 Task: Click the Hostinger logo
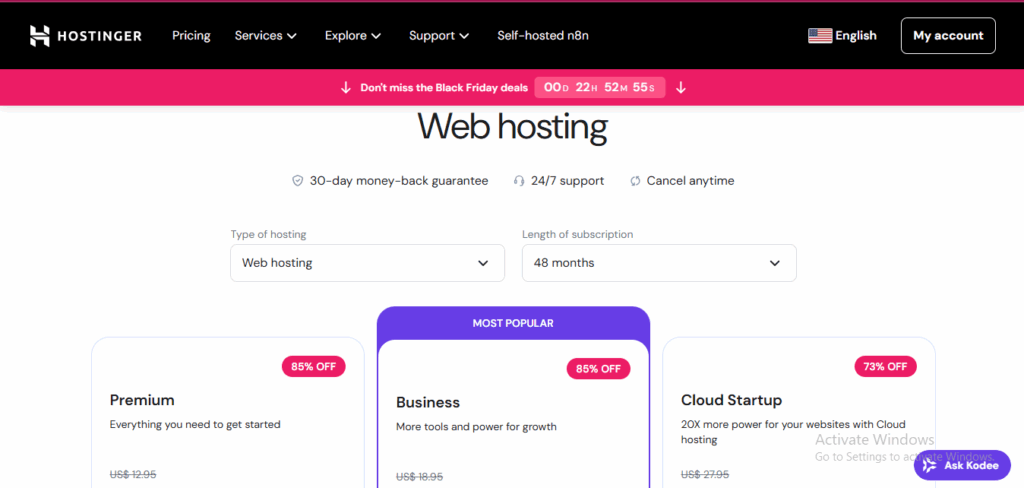coord(86,36)
